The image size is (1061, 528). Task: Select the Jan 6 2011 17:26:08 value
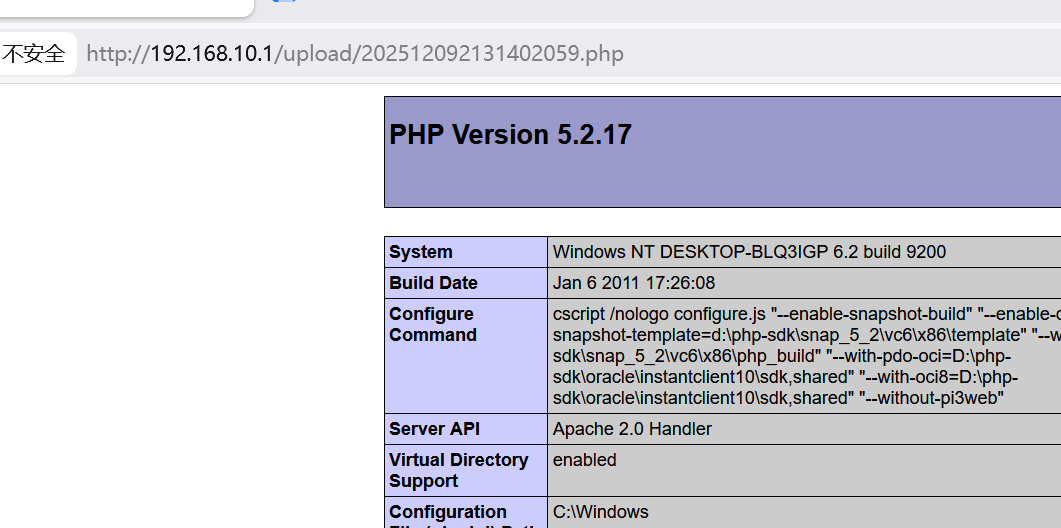633,283
